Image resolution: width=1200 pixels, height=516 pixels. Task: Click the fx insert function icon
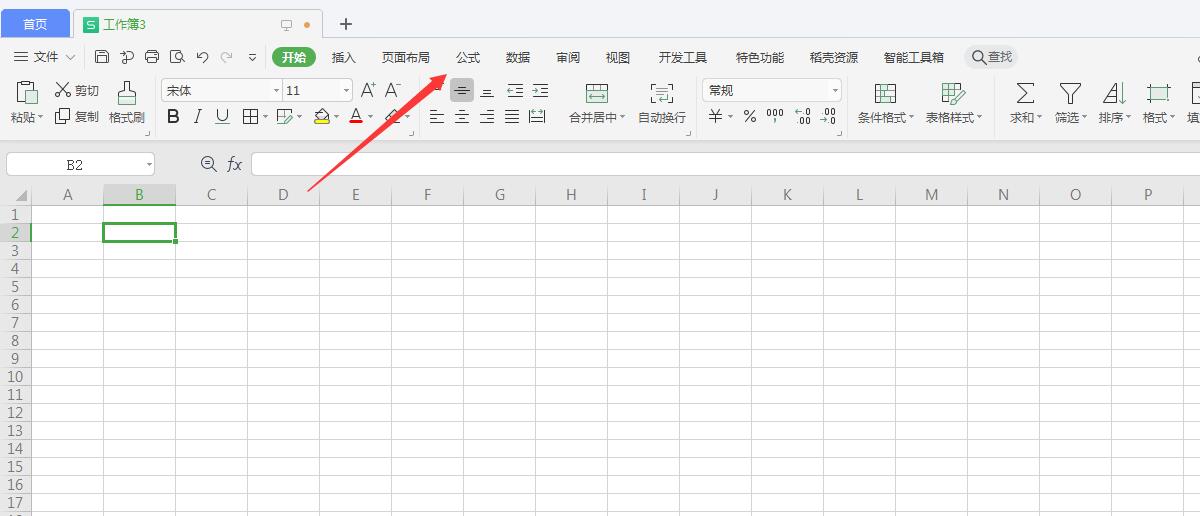(x=234, y=164)
